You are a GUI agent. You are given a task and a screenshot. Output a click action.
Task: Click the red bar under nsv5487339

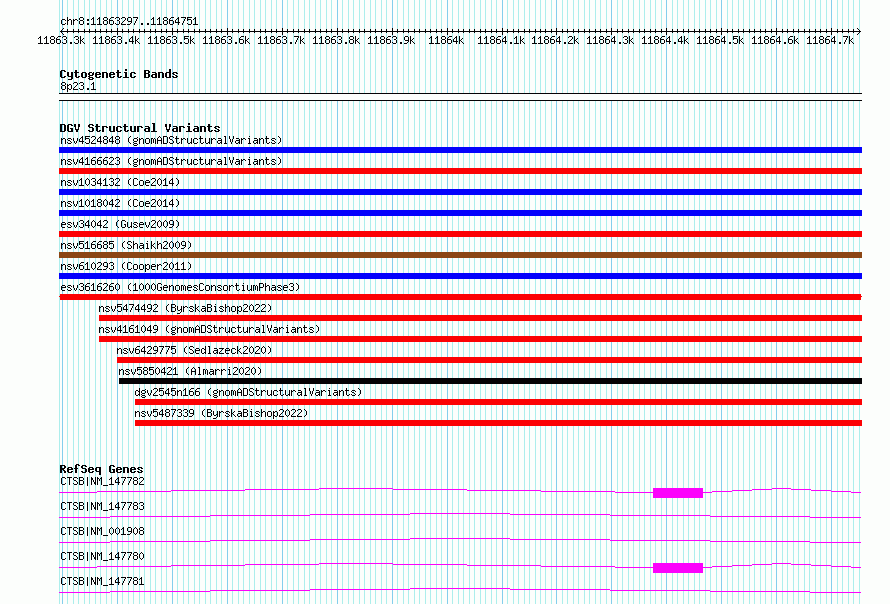pos(498,423)
